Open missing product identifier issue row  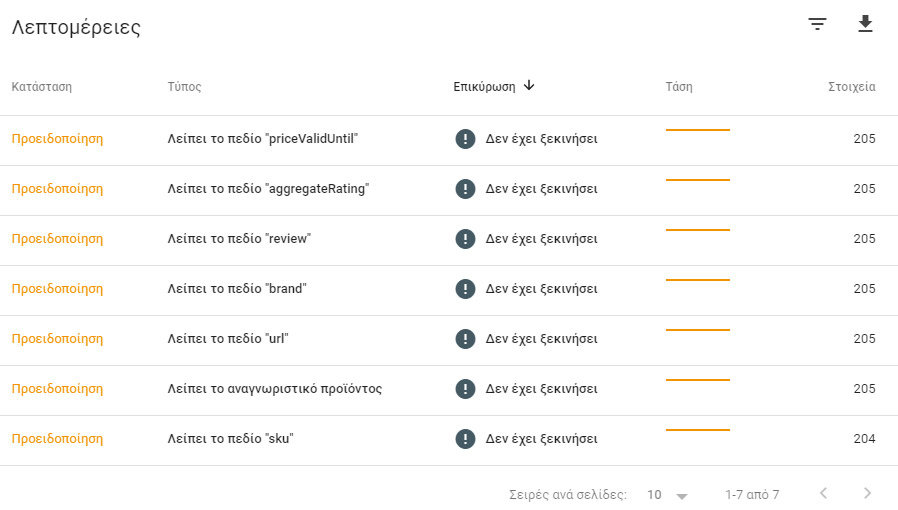pyautogui.click(x=275, y=389)
